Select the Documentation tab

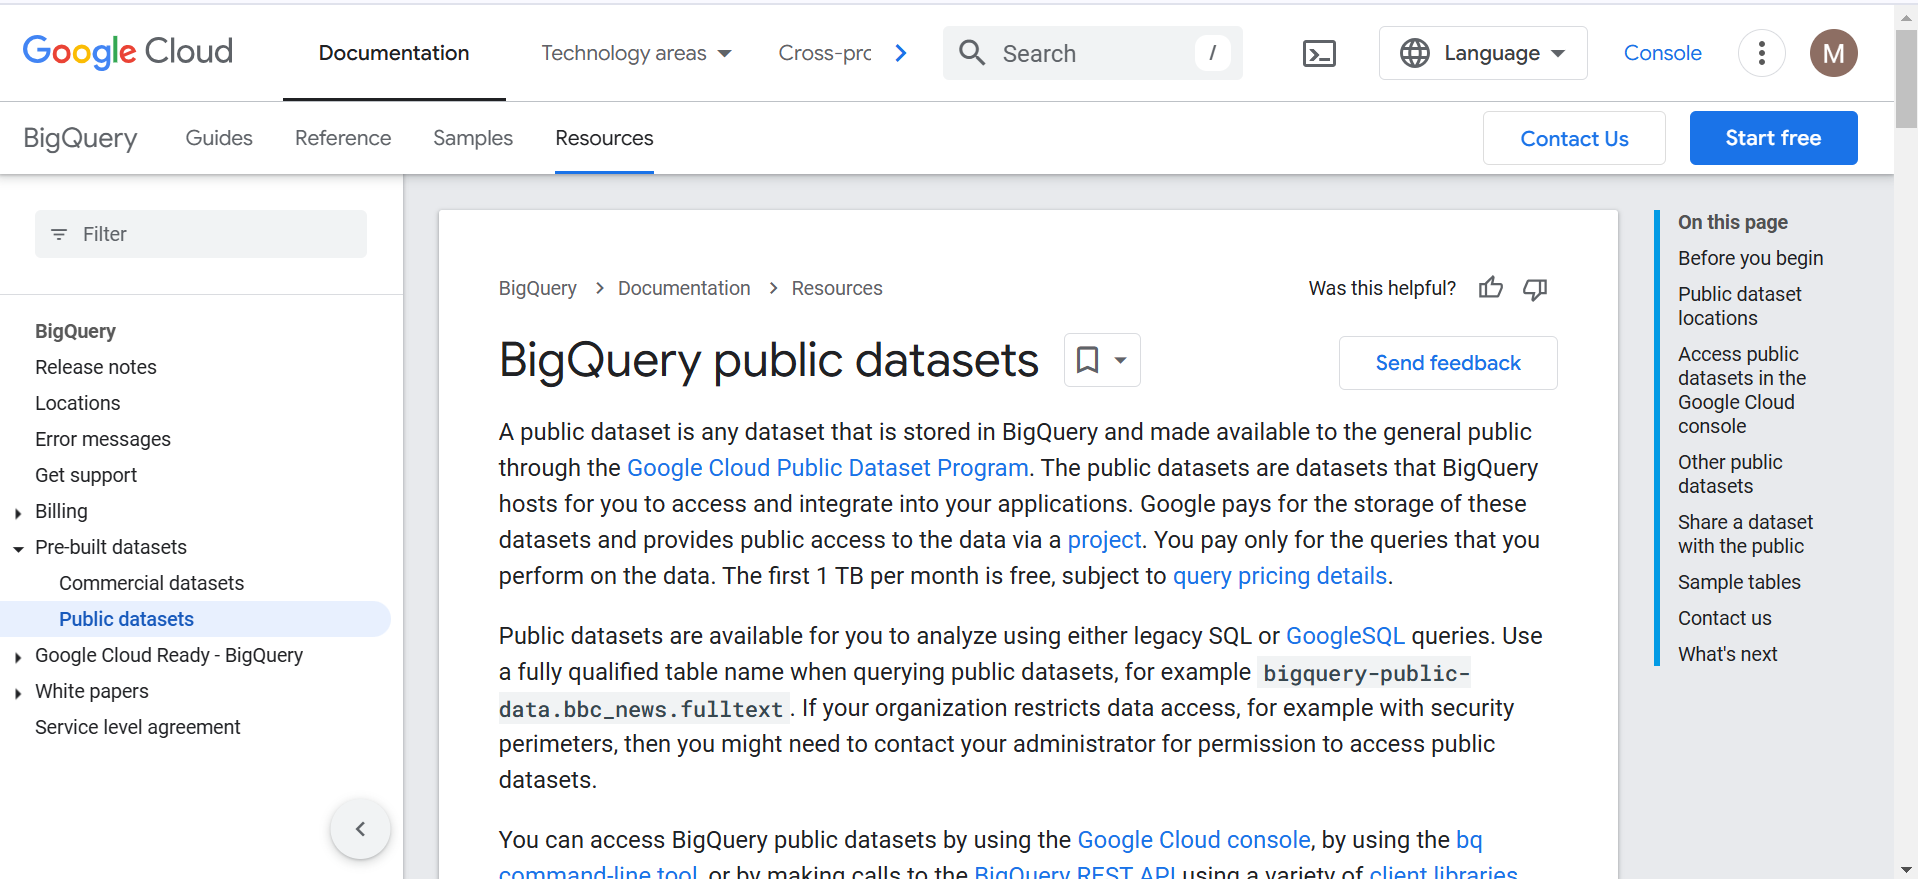394,53
